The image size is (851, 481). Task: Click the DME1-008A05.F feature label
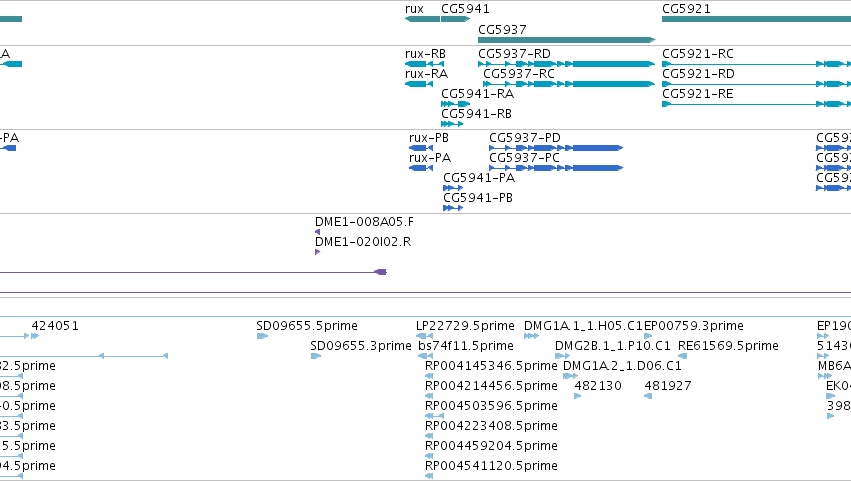click(x=364, y=222)
